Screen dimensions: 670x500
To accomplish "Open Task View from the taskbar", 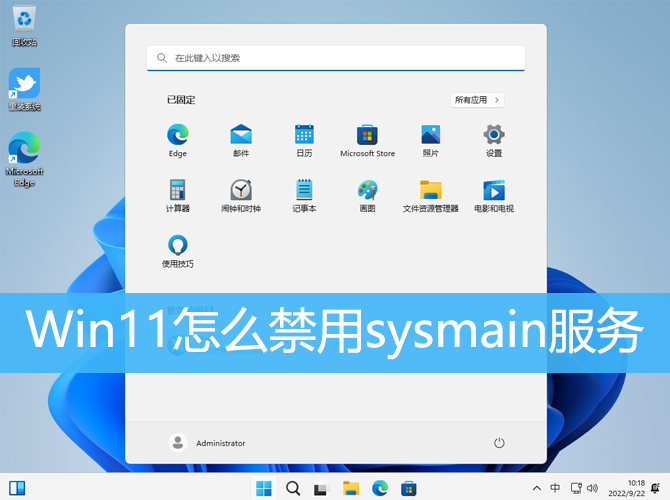I will coord(322,489).
